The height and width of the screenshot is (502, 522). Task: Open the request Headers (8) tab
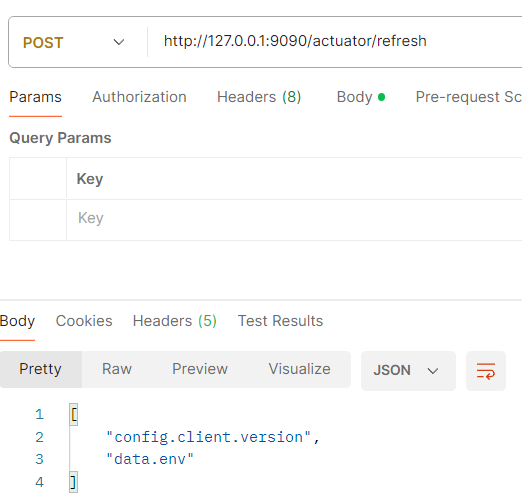click(x=259, y=97)
